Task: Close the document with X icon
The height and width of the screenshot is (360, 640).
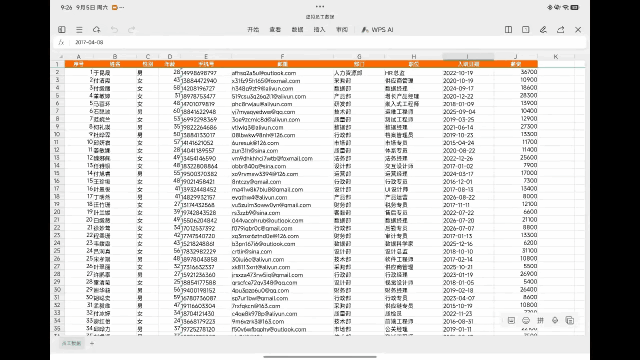Action: tap(578, 29)
